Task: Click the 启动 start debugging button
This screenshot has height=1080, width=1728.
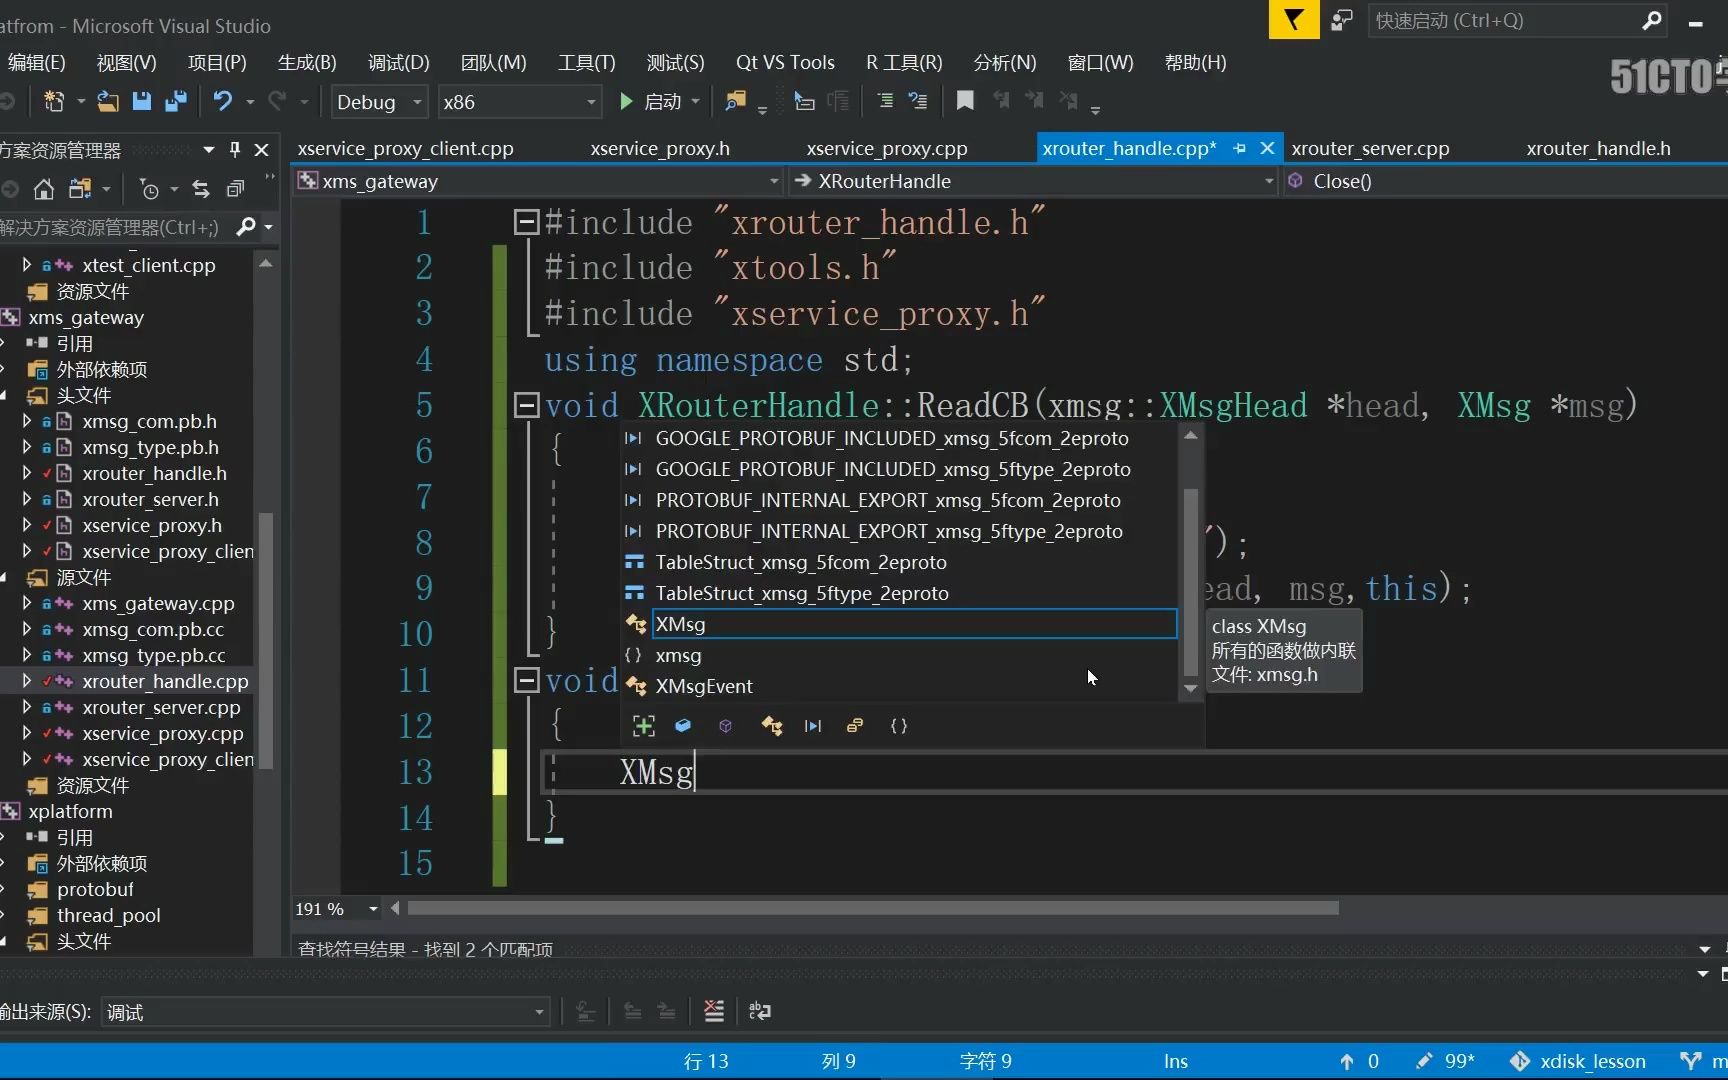Action: coord(651,101)
